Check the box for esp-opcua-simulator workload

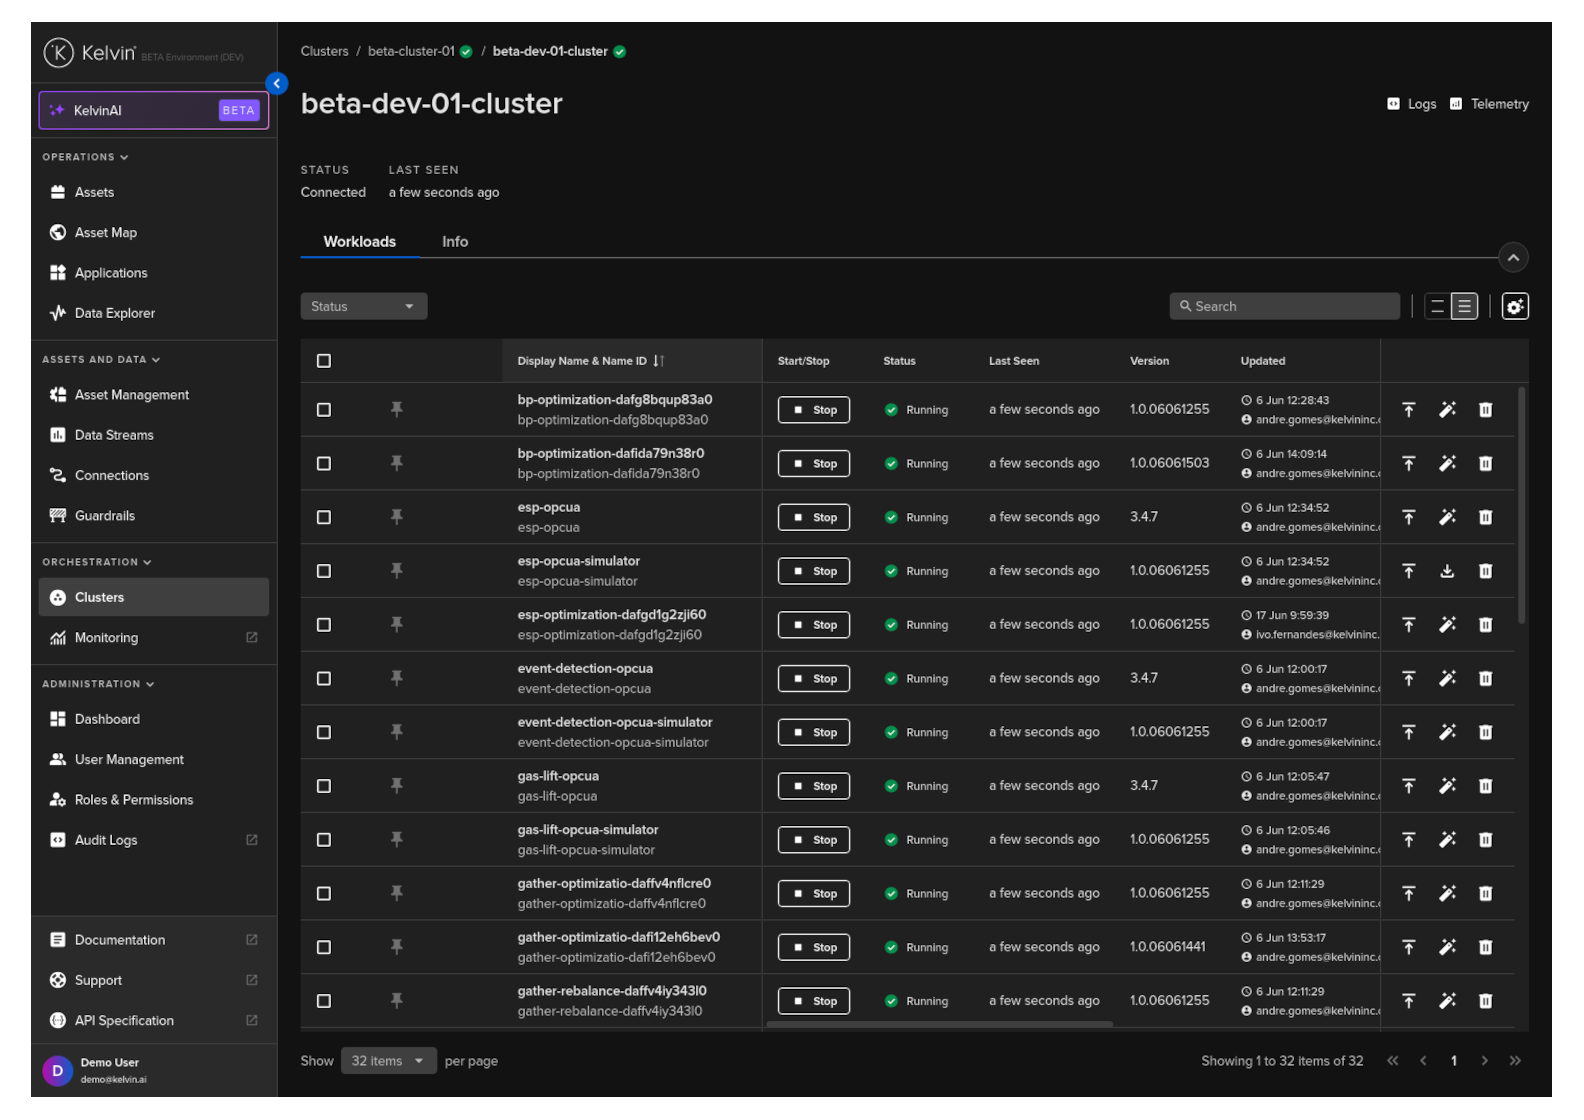(x=324, y=571)
